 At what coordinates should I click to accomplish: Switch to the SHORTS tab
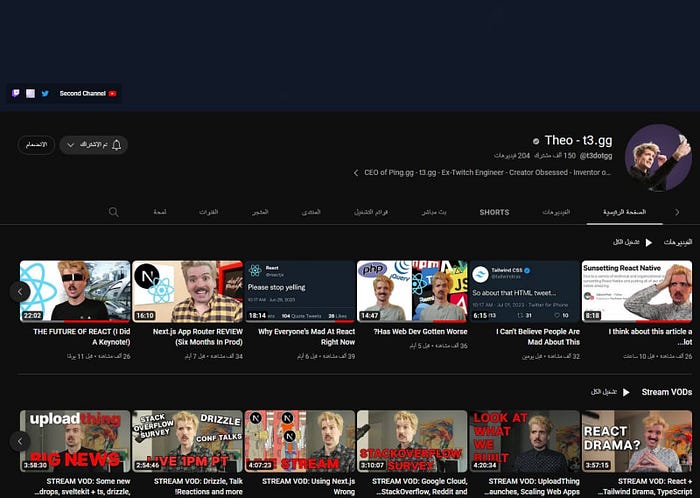[494, 212]
